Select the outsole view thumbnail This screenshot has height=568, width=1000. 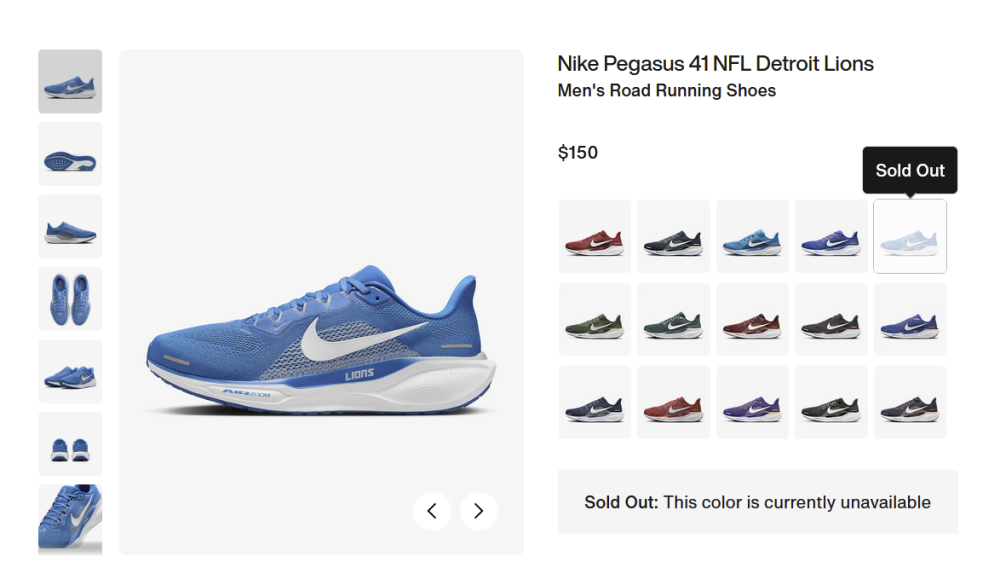[70, 154]
